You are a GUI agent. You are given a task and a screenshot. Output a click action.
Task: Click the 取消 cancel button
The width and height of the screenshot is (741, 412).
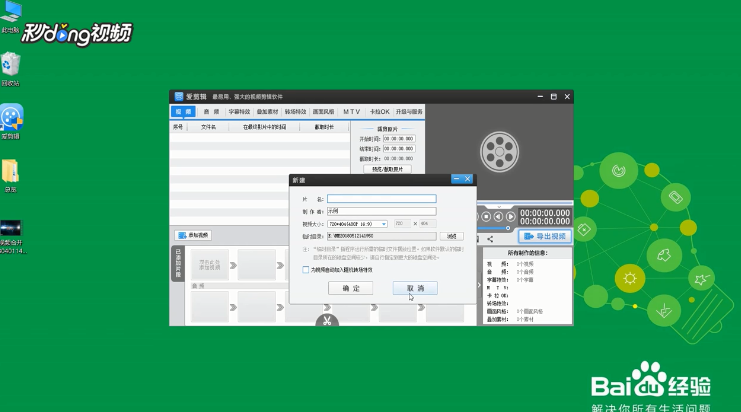coord(415,288)
